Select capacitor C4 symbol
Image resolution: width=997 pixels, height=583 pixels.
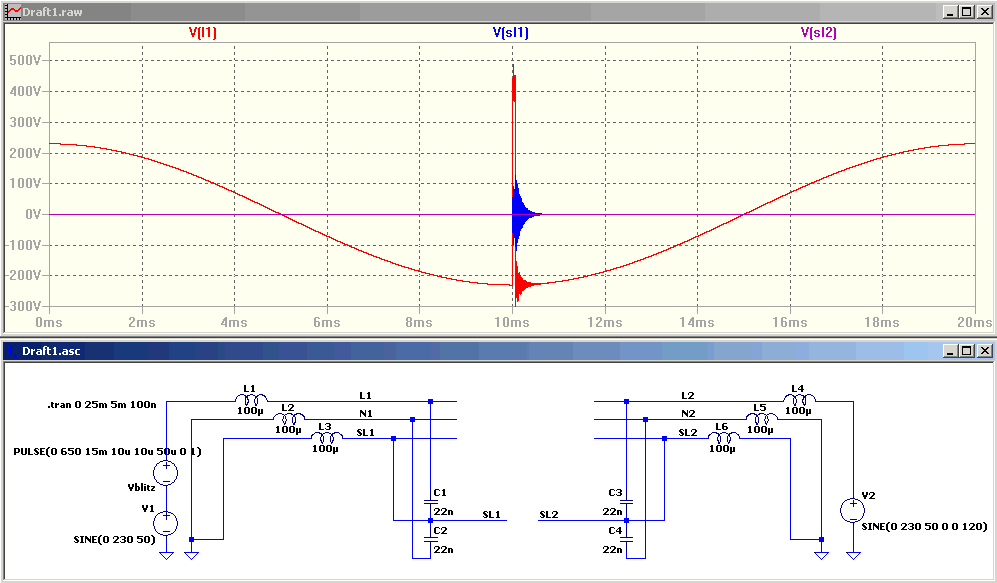click(x=626, y=538)
